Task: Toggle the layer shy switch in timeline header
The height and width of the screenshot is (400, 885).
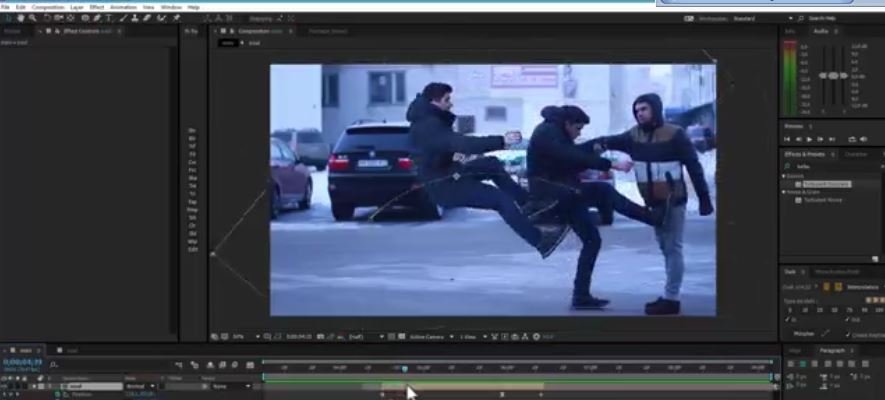Action: 211,366
